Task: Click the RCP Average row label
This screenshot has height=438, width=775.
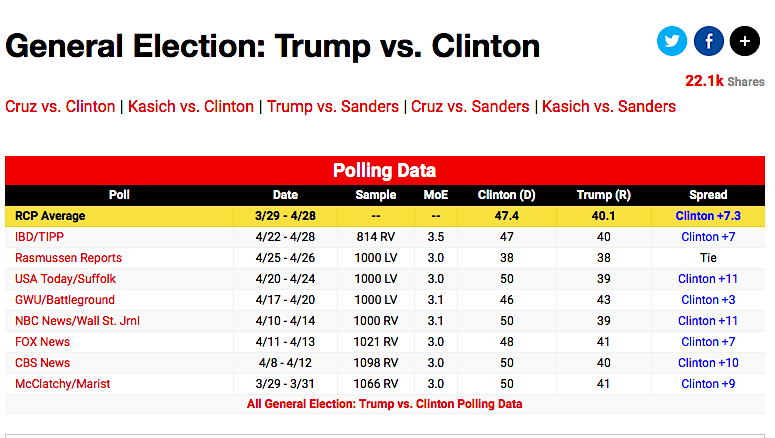Action: point(50,216)
